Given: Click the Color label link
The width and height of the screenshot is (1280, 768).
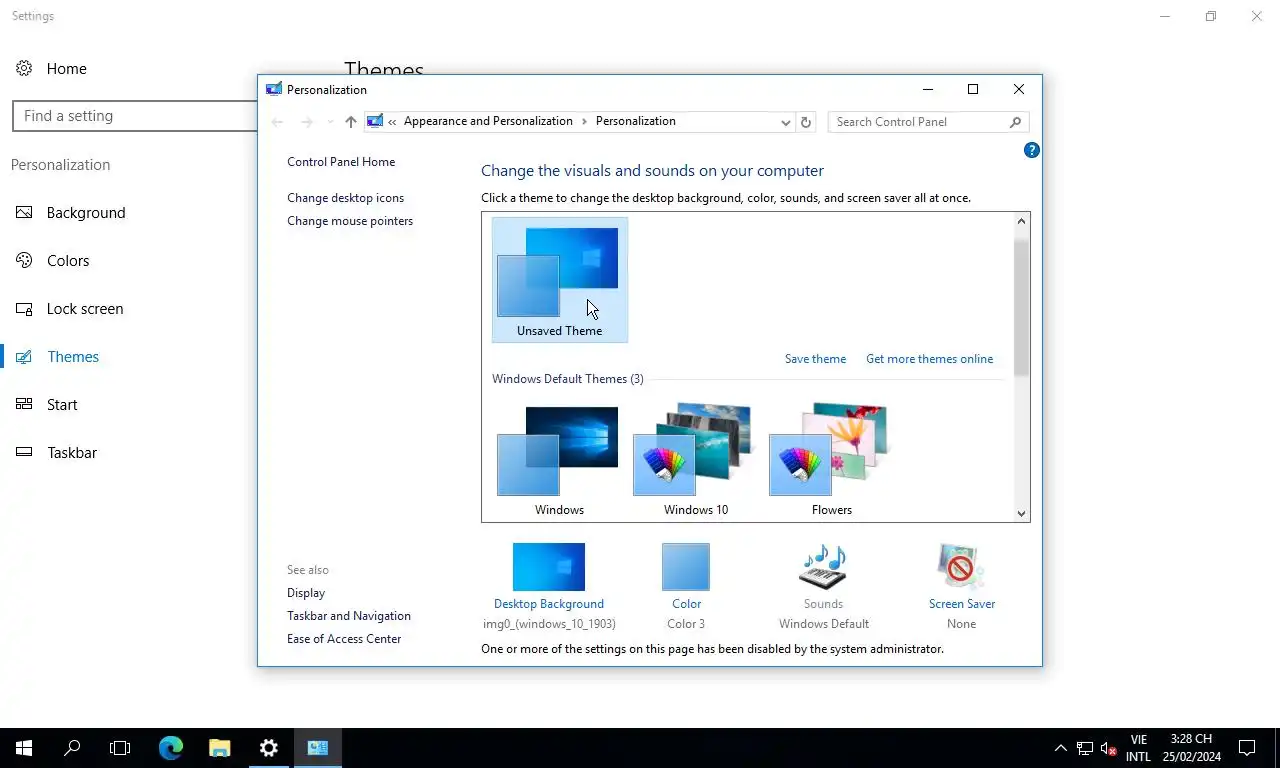Looking at the screenshot, I should point(686,604).
